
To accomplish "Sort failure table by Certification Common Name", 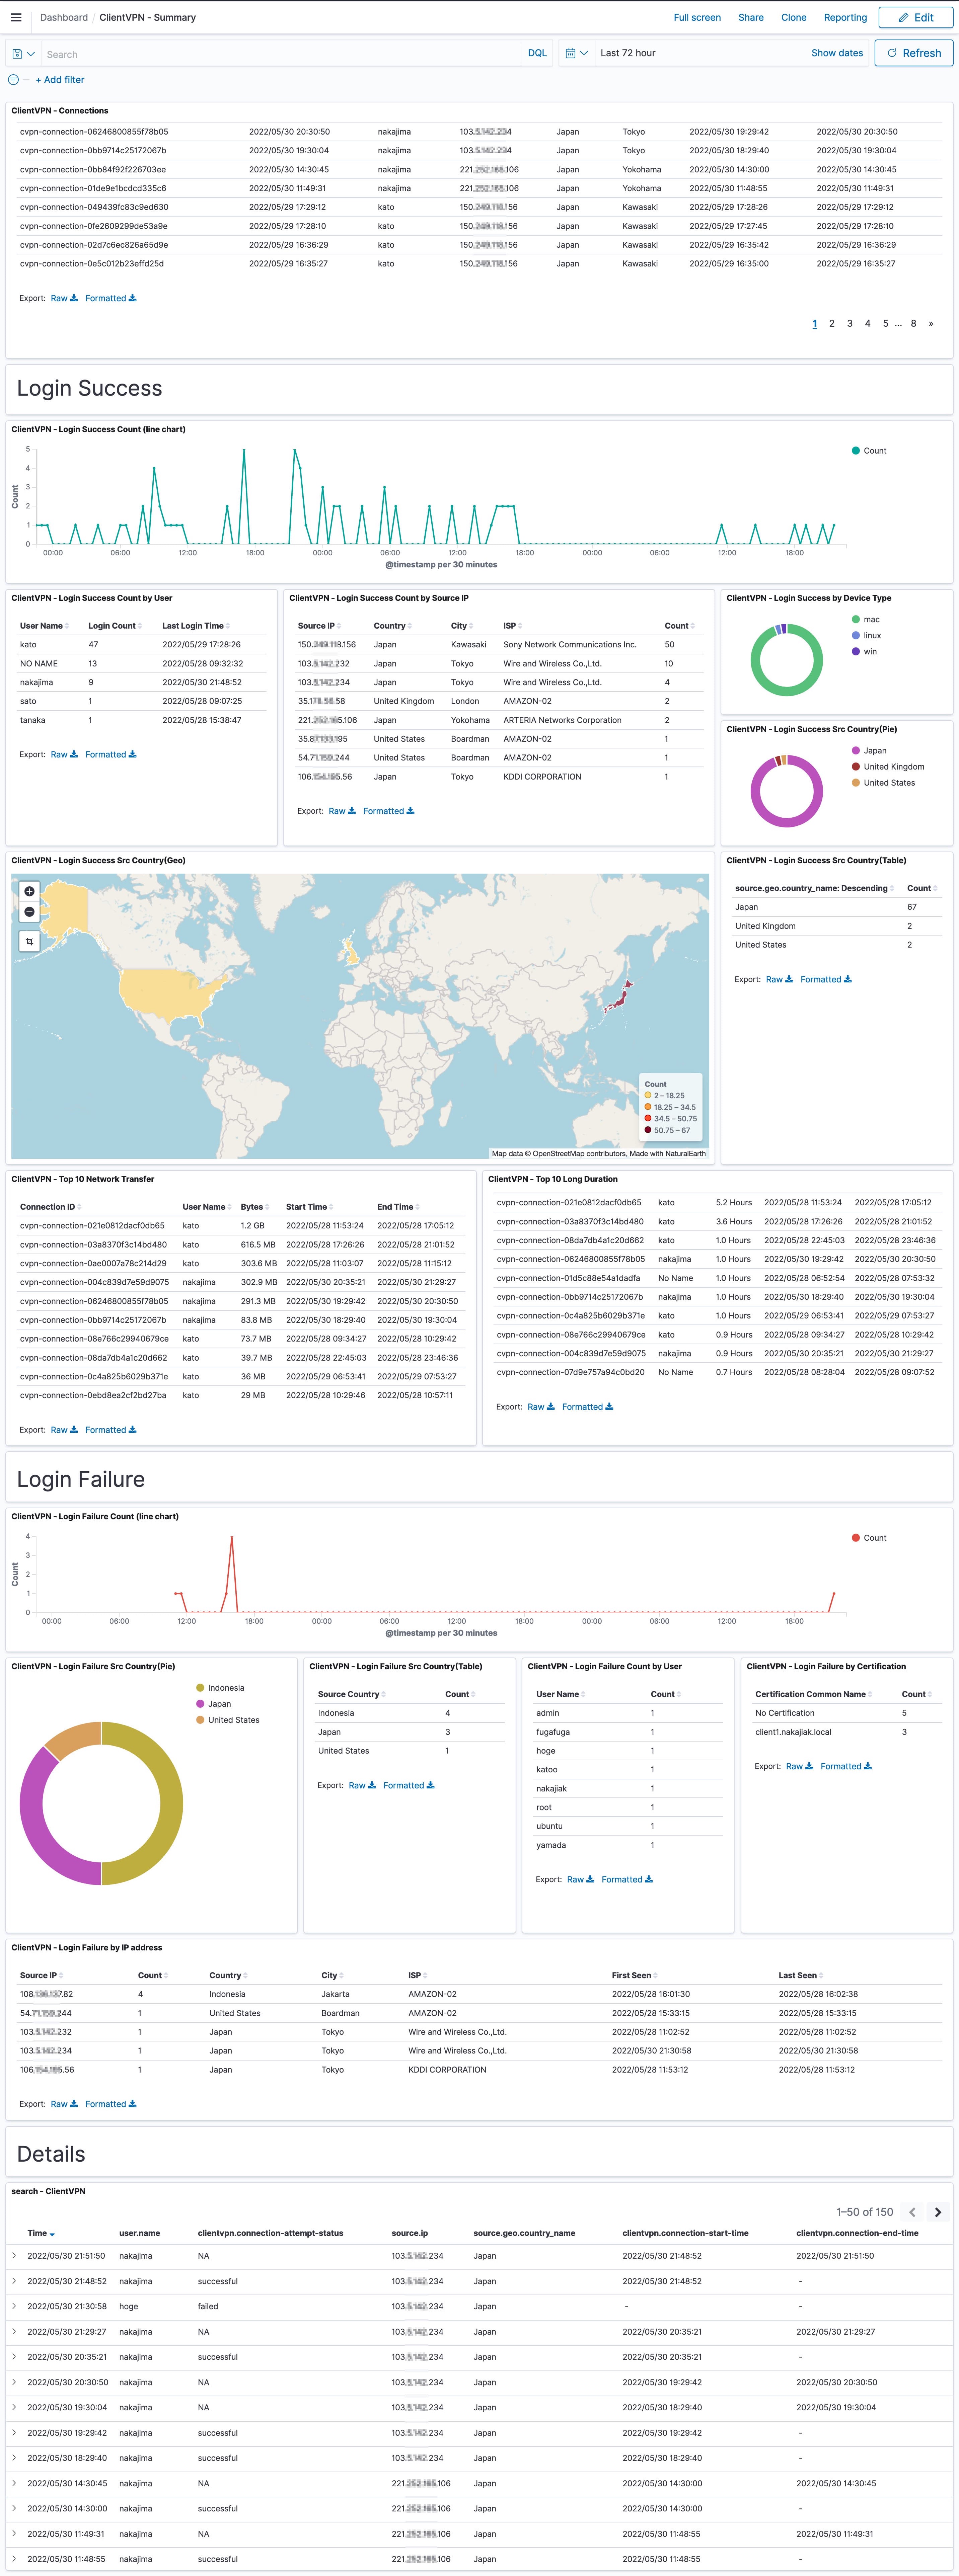I will 813,1694.
